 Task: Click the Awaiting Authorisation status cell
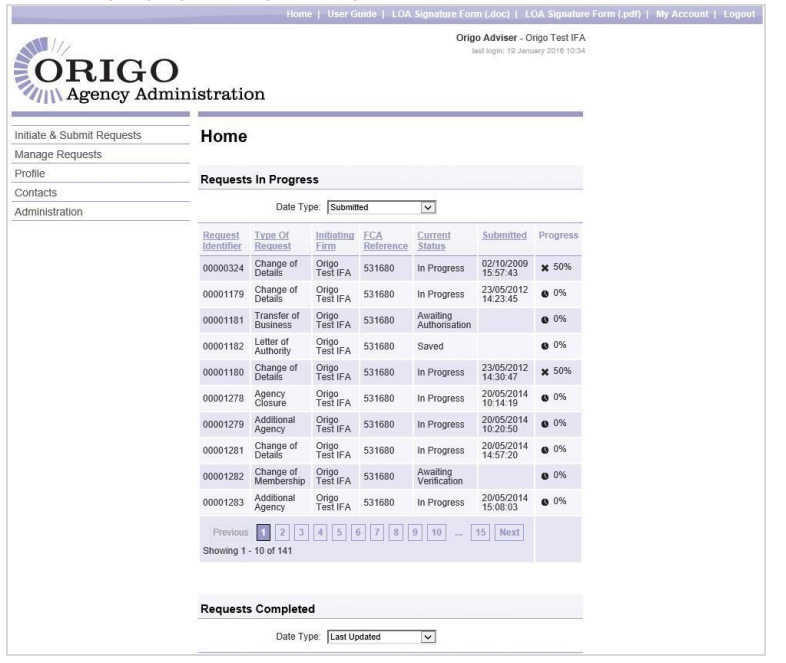(x=444, y=320)
